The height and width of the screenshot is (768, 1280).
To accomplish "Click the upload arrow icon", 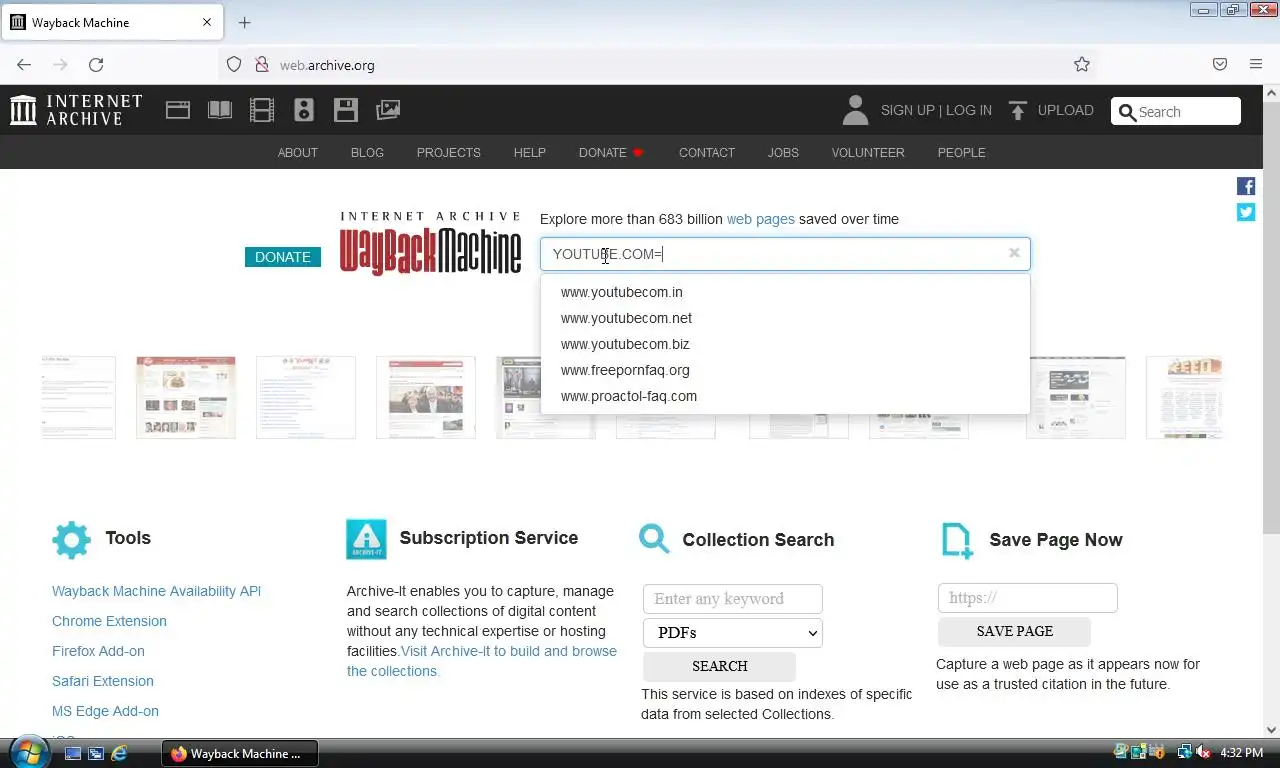I will [x=1018, y=110].
